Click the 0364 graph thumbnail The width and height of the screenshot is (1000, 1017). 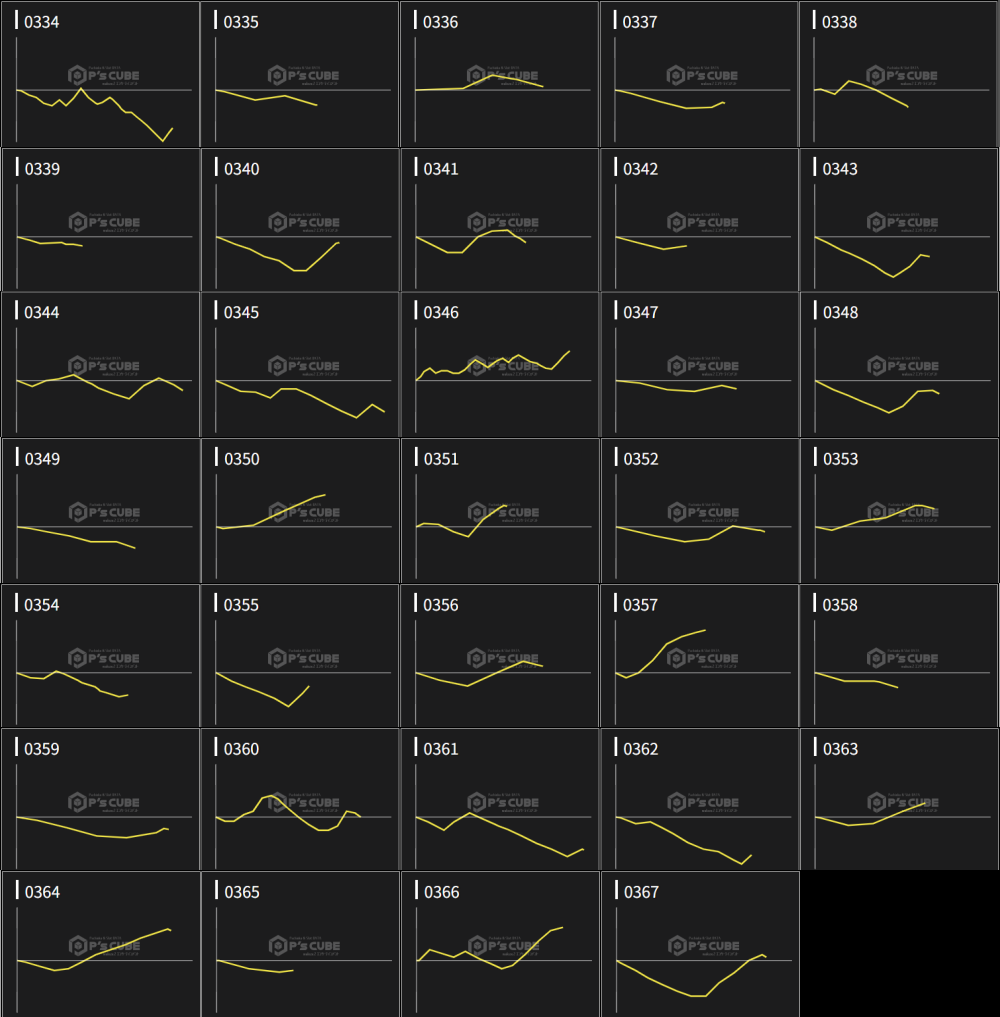click(x=100, y=944)
